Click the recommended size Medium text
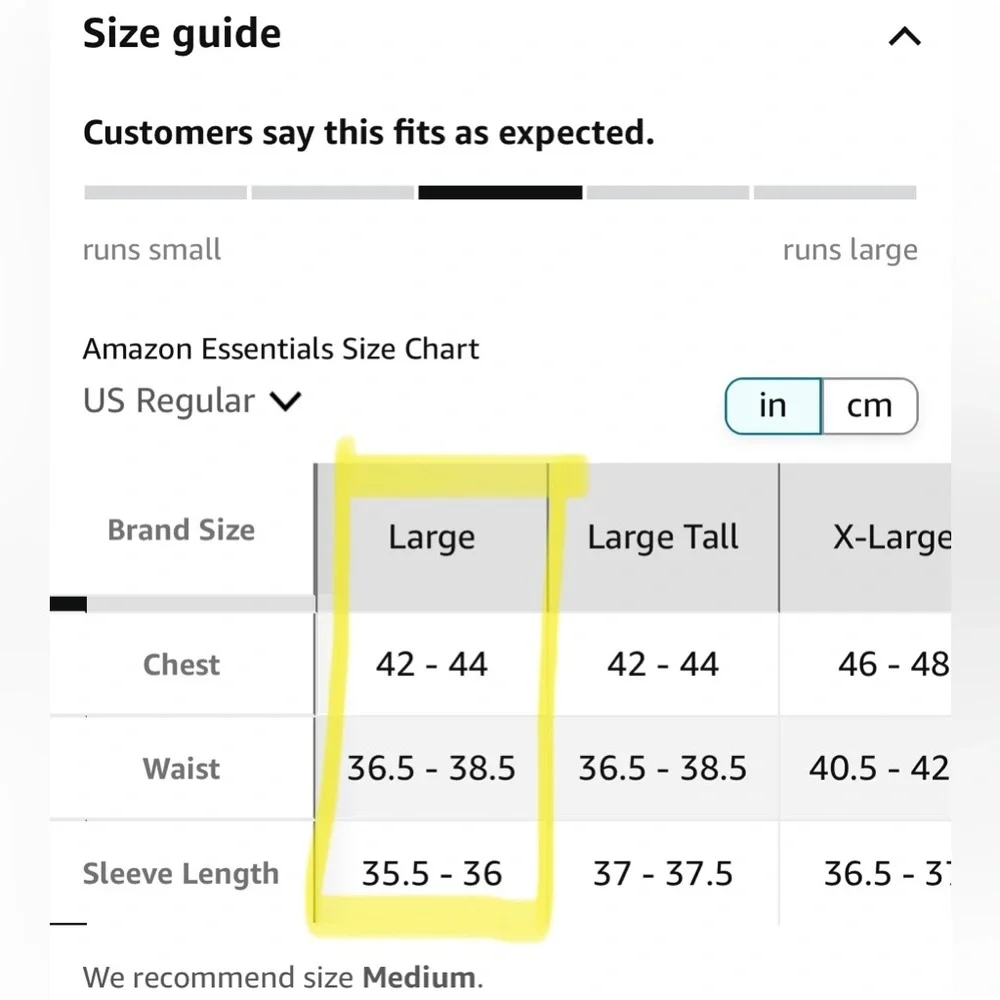 point(418,977)
